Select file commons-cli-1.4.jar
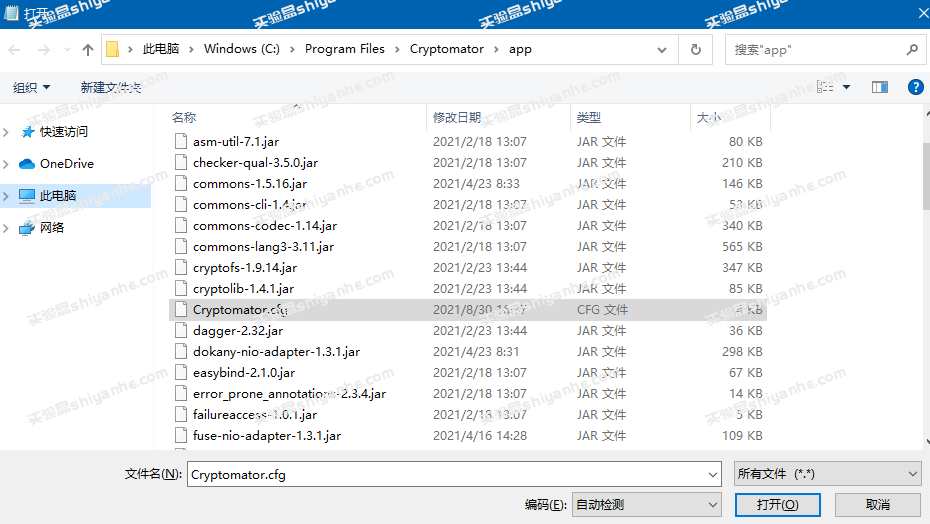The height and width of the screenshot is (524, 930). coord(249,205)
